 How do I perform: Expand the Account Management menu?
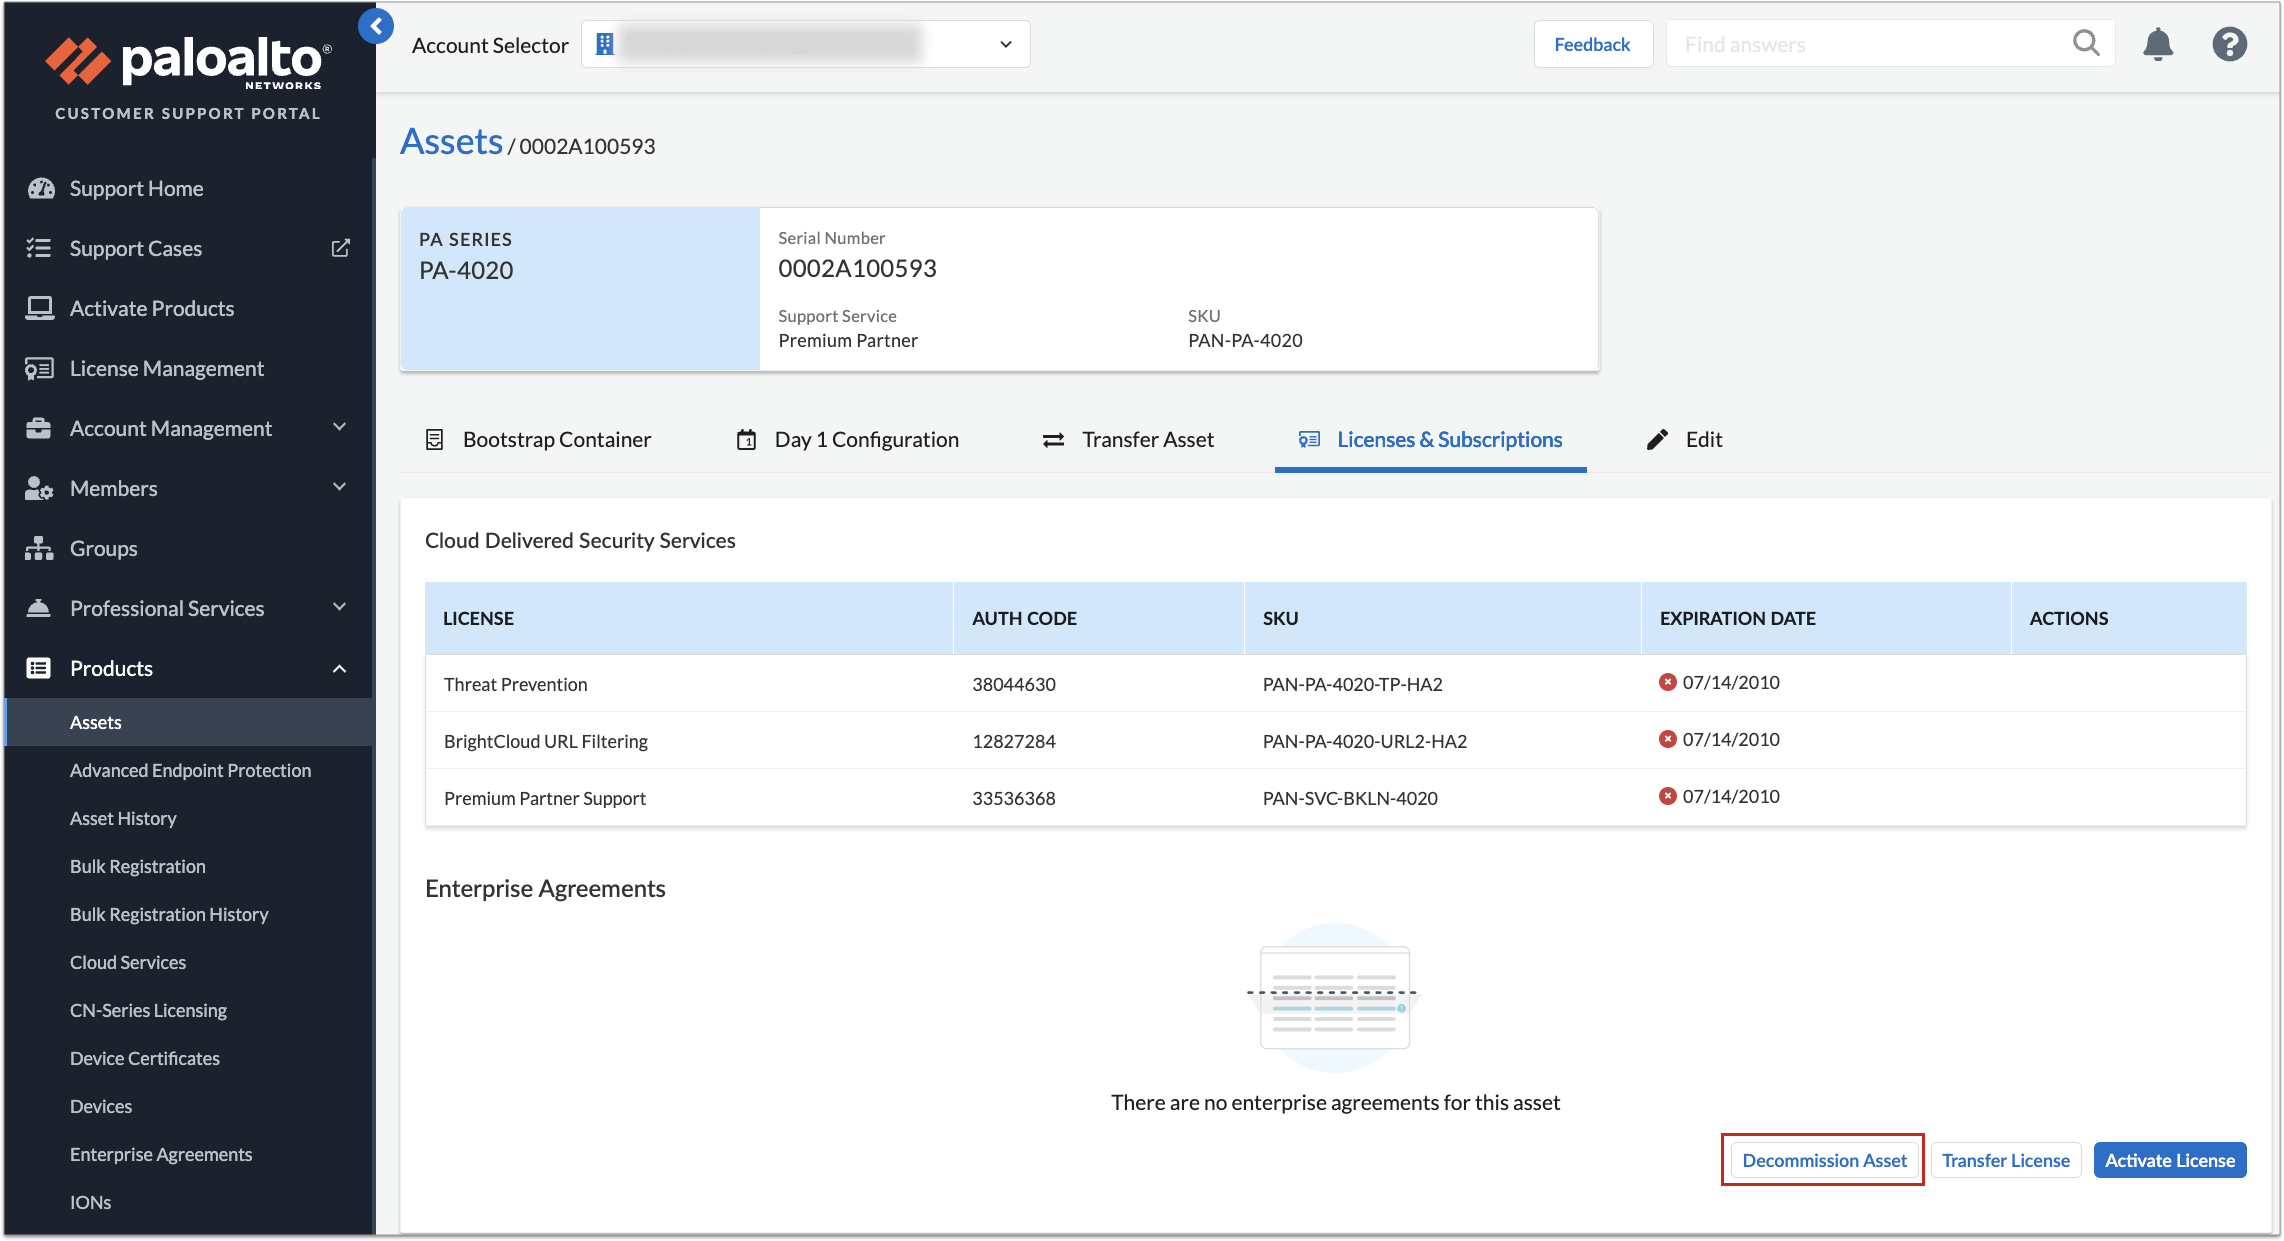point(339,428)
